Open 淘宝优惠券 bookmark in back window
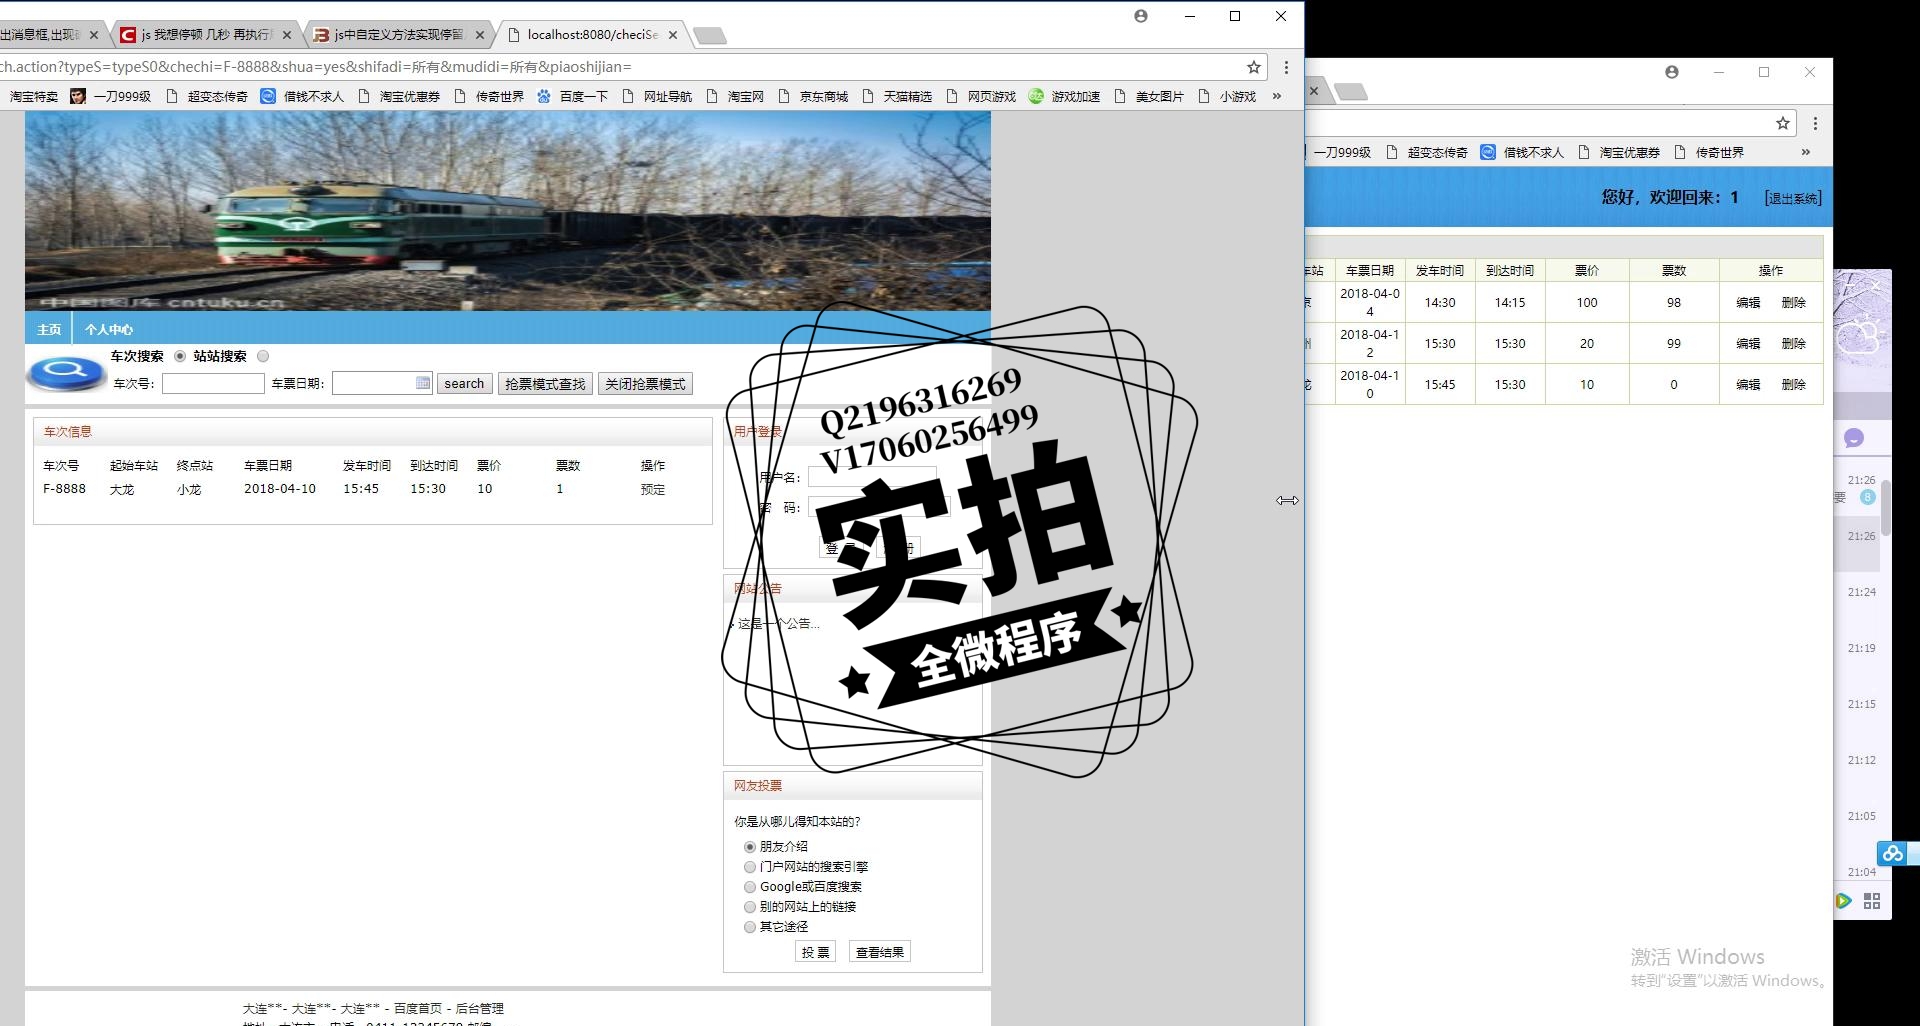The height and width of the screenshot is (1026, 1920). pyautogui.click(x=1618, y=152)
